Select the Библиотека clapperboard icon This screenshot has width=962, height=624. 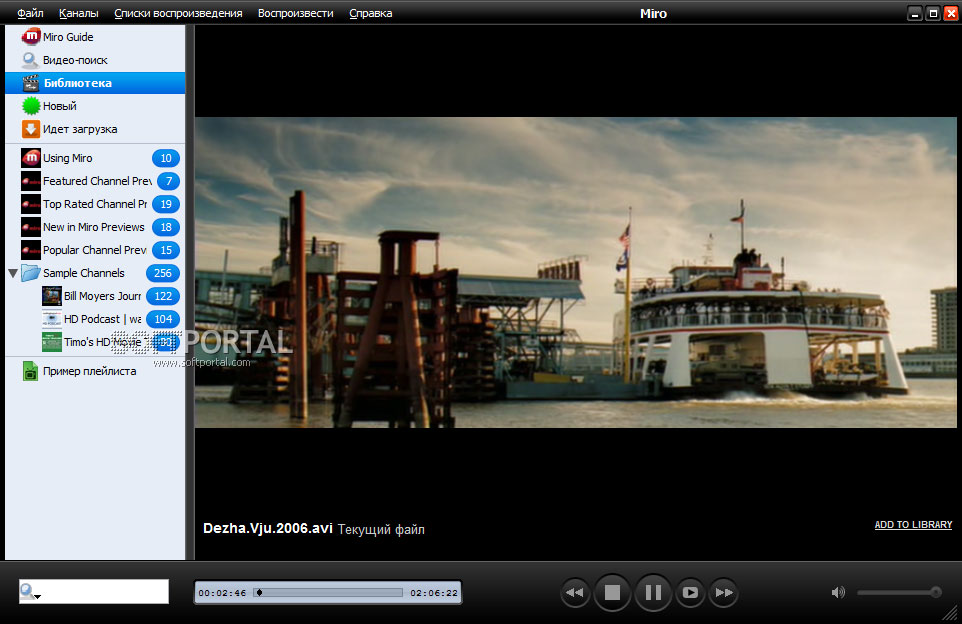pyautogui.click(x=31, y=83)
